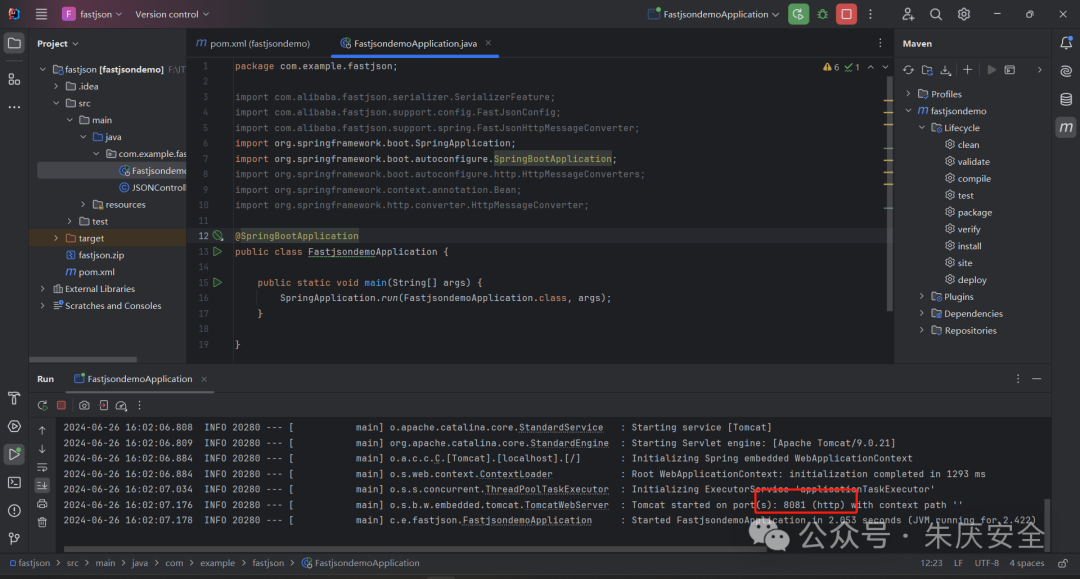1080x579 pixels.
Task: Expand the target folder
Action: click(56, 238)
